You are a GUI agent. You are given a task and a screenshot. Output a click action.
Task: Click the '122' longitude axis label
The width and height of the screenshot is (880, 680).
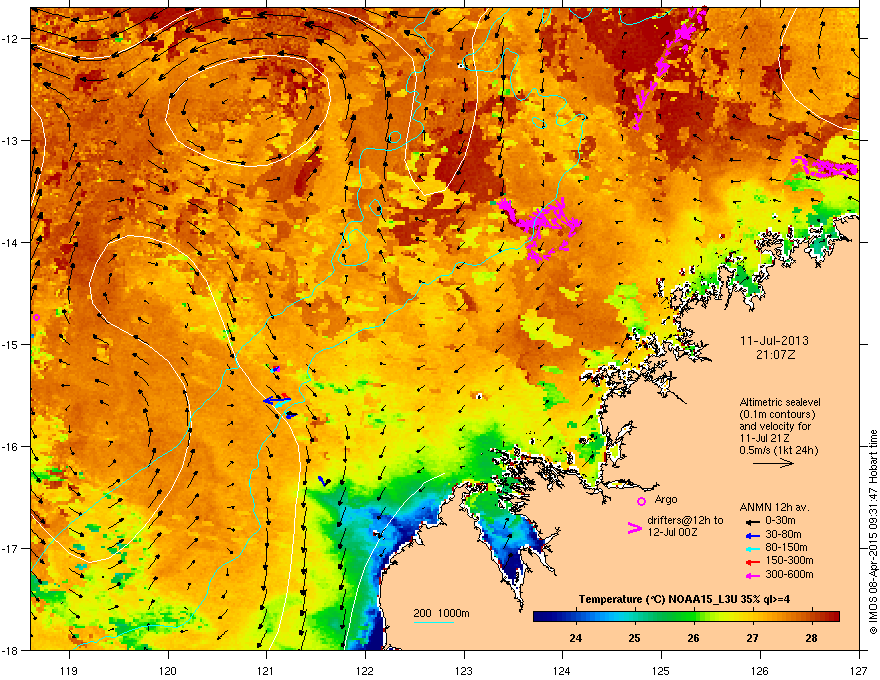[365, 671]
